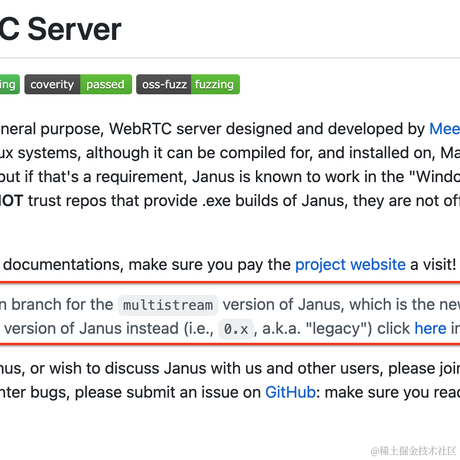The image size is (460, 460).
Task: Click the coverity badge label
Action: (x=52, y=84)
